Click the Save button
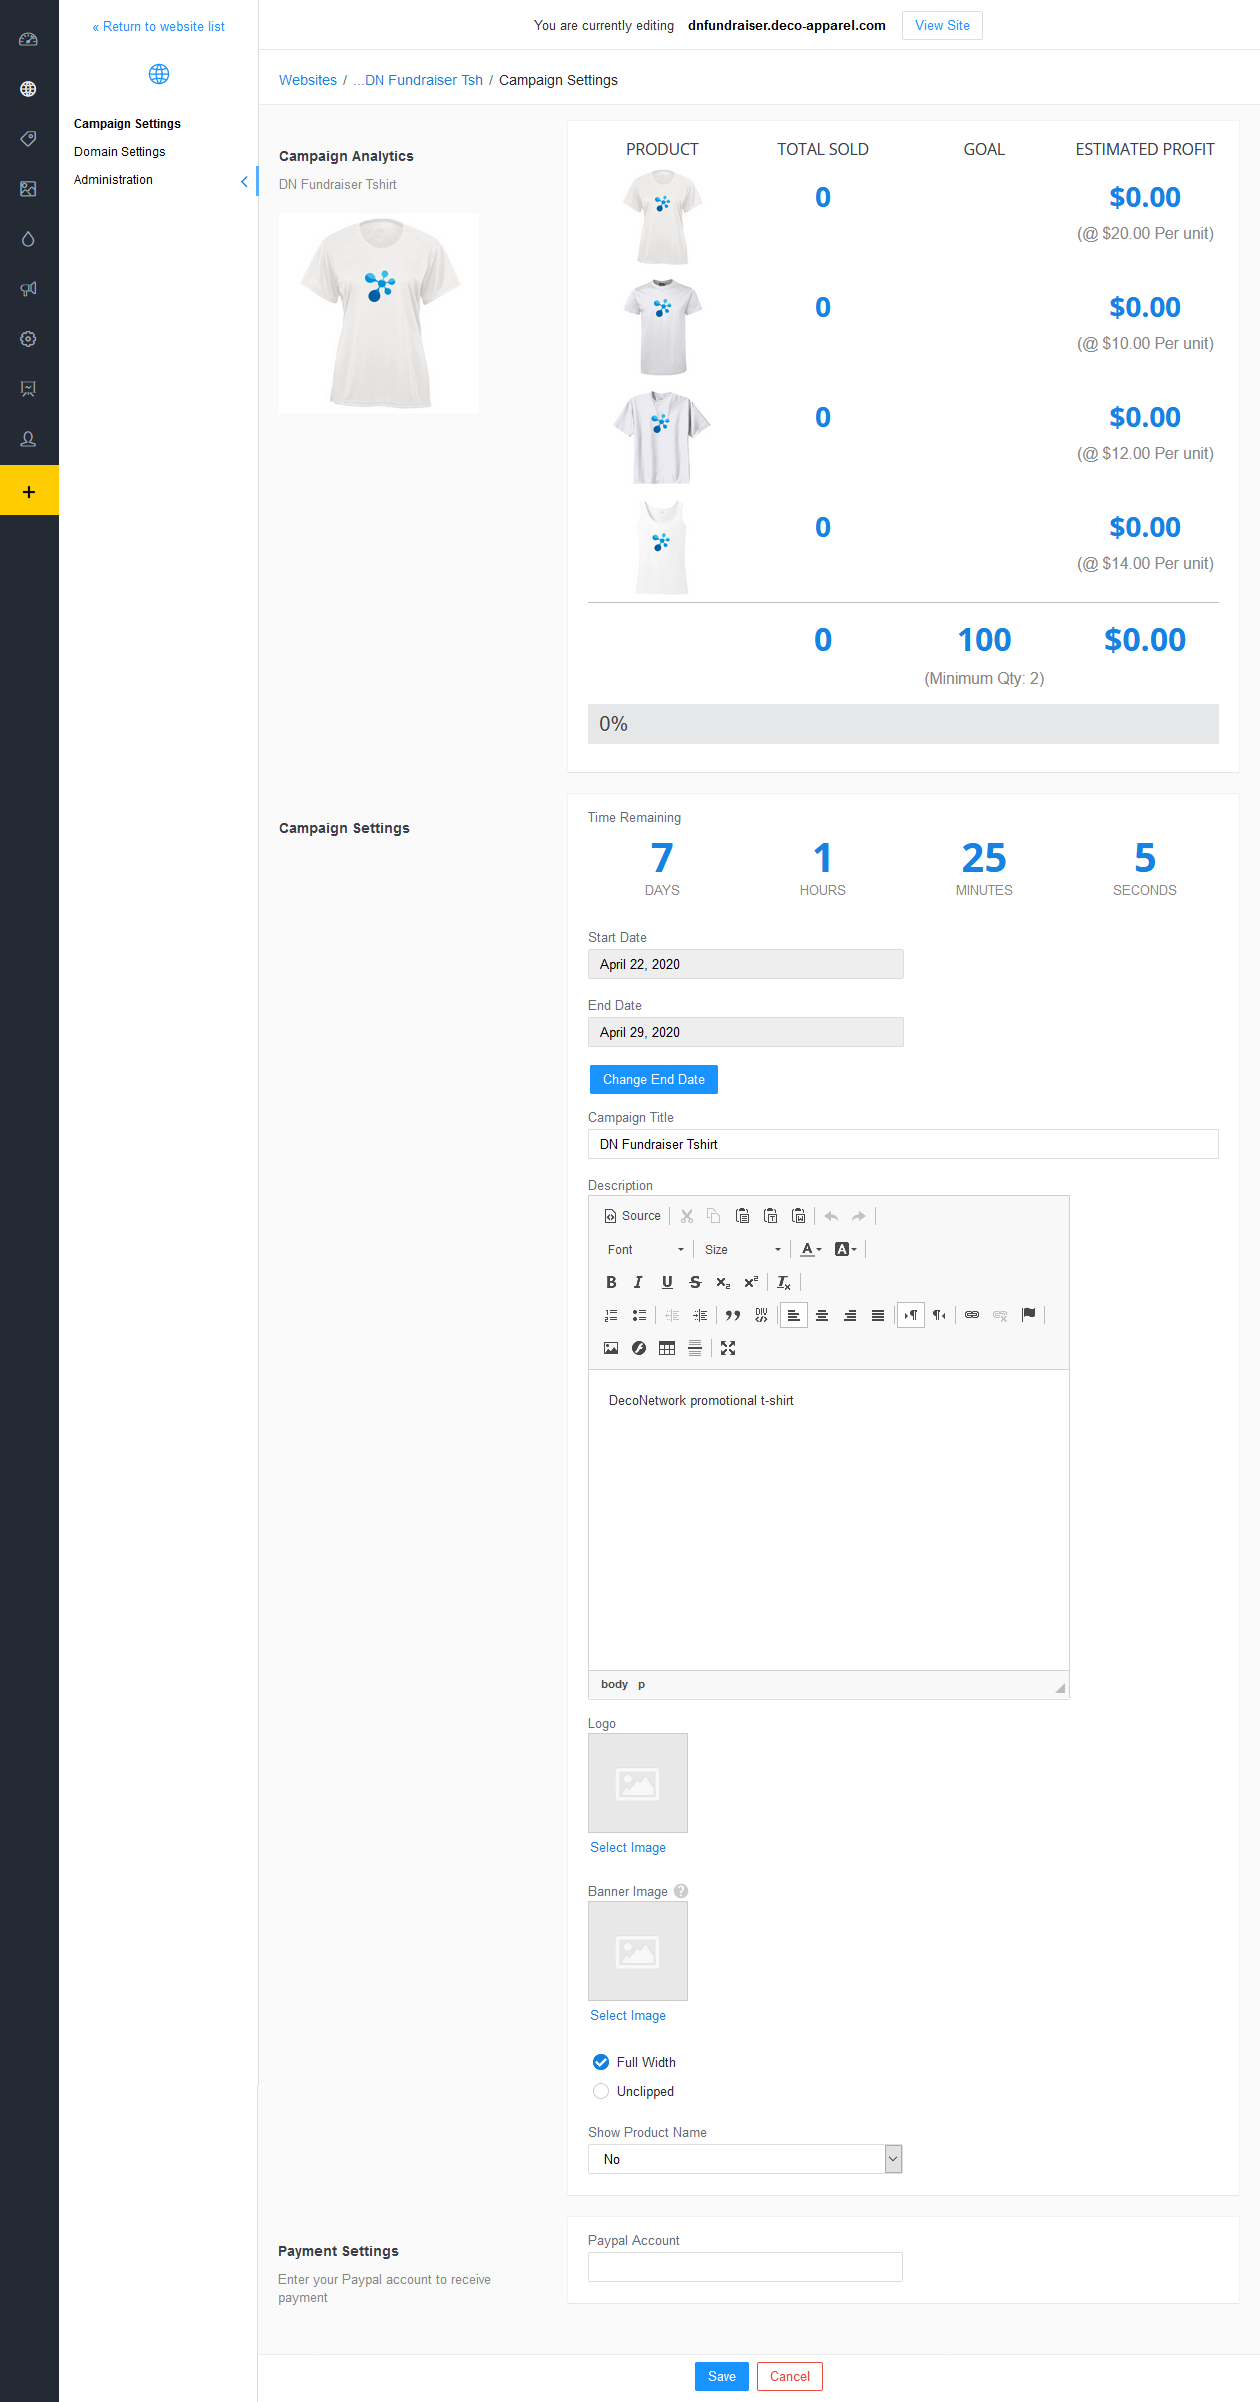Image resolution: width=1260 pixels, height=2402 pixels. (722, 2377)
